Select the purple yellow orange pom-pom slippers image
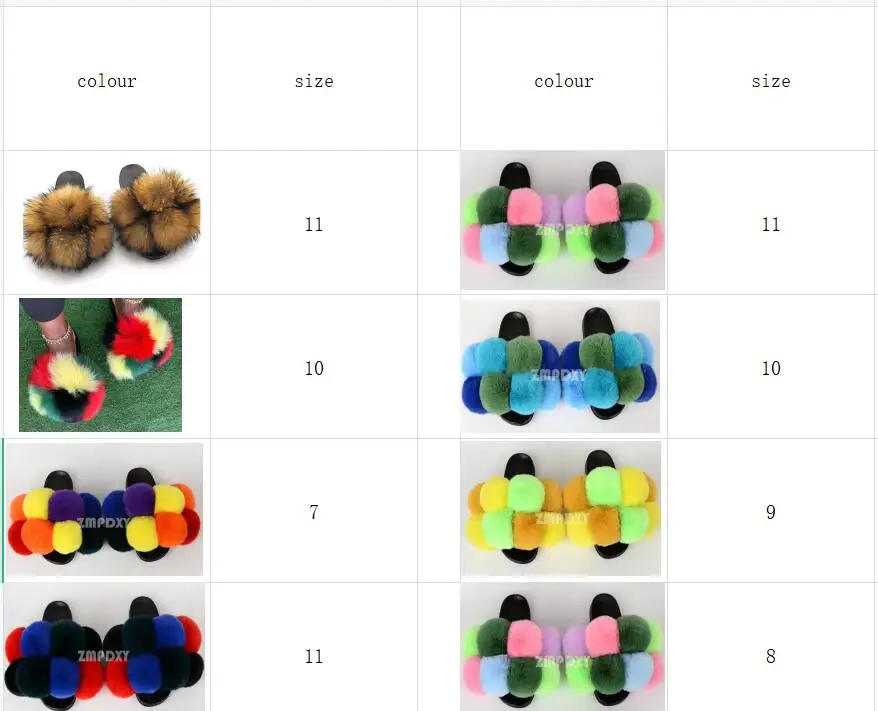Image resolution: width=878 pixels, height=711 pixels. click(104, 509)
